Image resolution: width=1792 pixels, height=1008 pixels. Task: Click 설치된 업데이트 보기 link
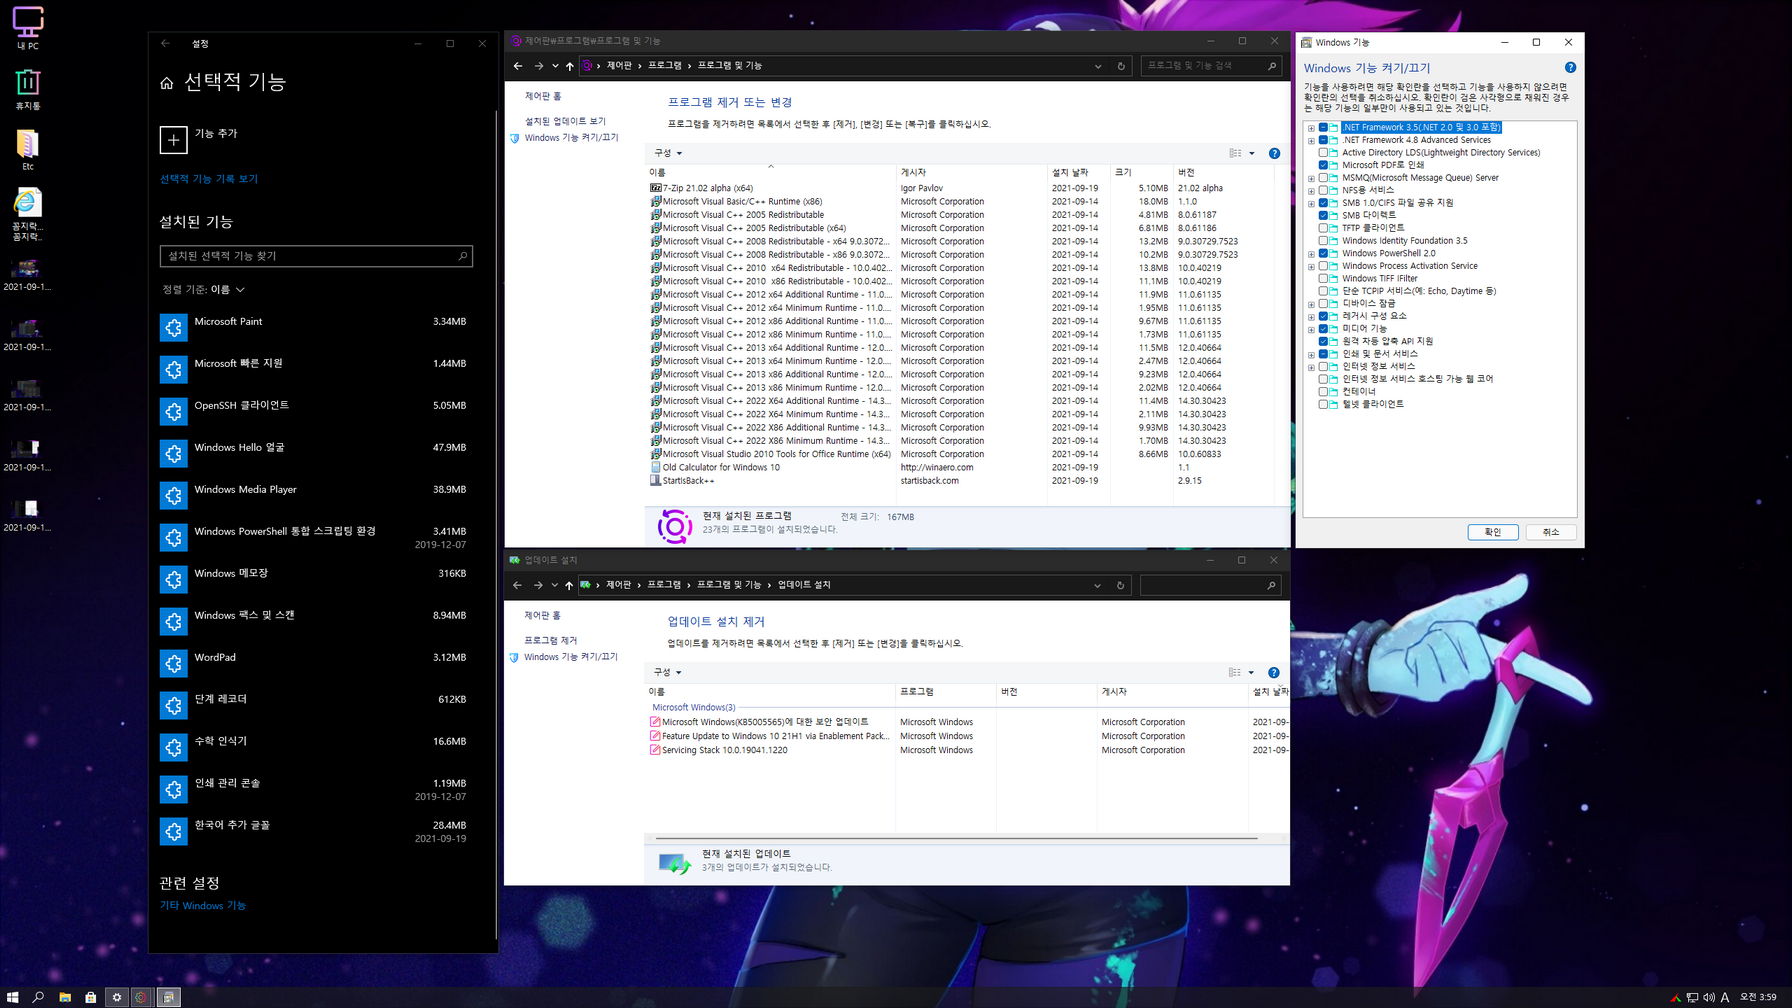point(565,121)
